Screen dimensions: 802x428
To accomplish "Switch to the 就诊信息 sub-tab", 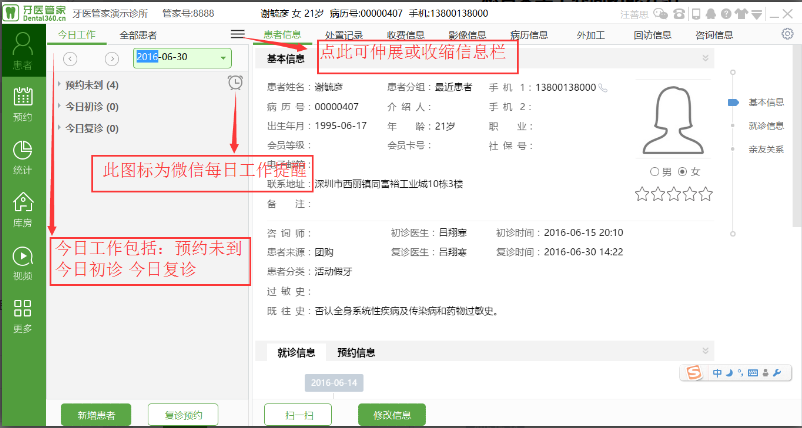I will (296, 352).
